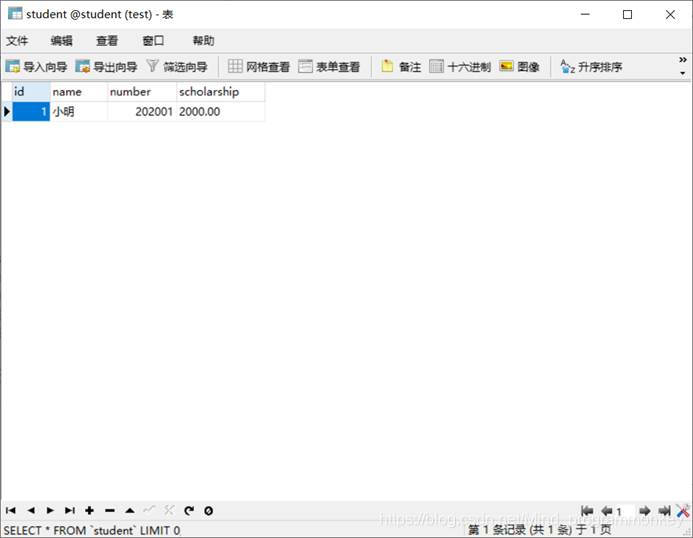Delete record with minus button
Image resolution: width=693 pixels, height=538 pixels.
(110, 511)
